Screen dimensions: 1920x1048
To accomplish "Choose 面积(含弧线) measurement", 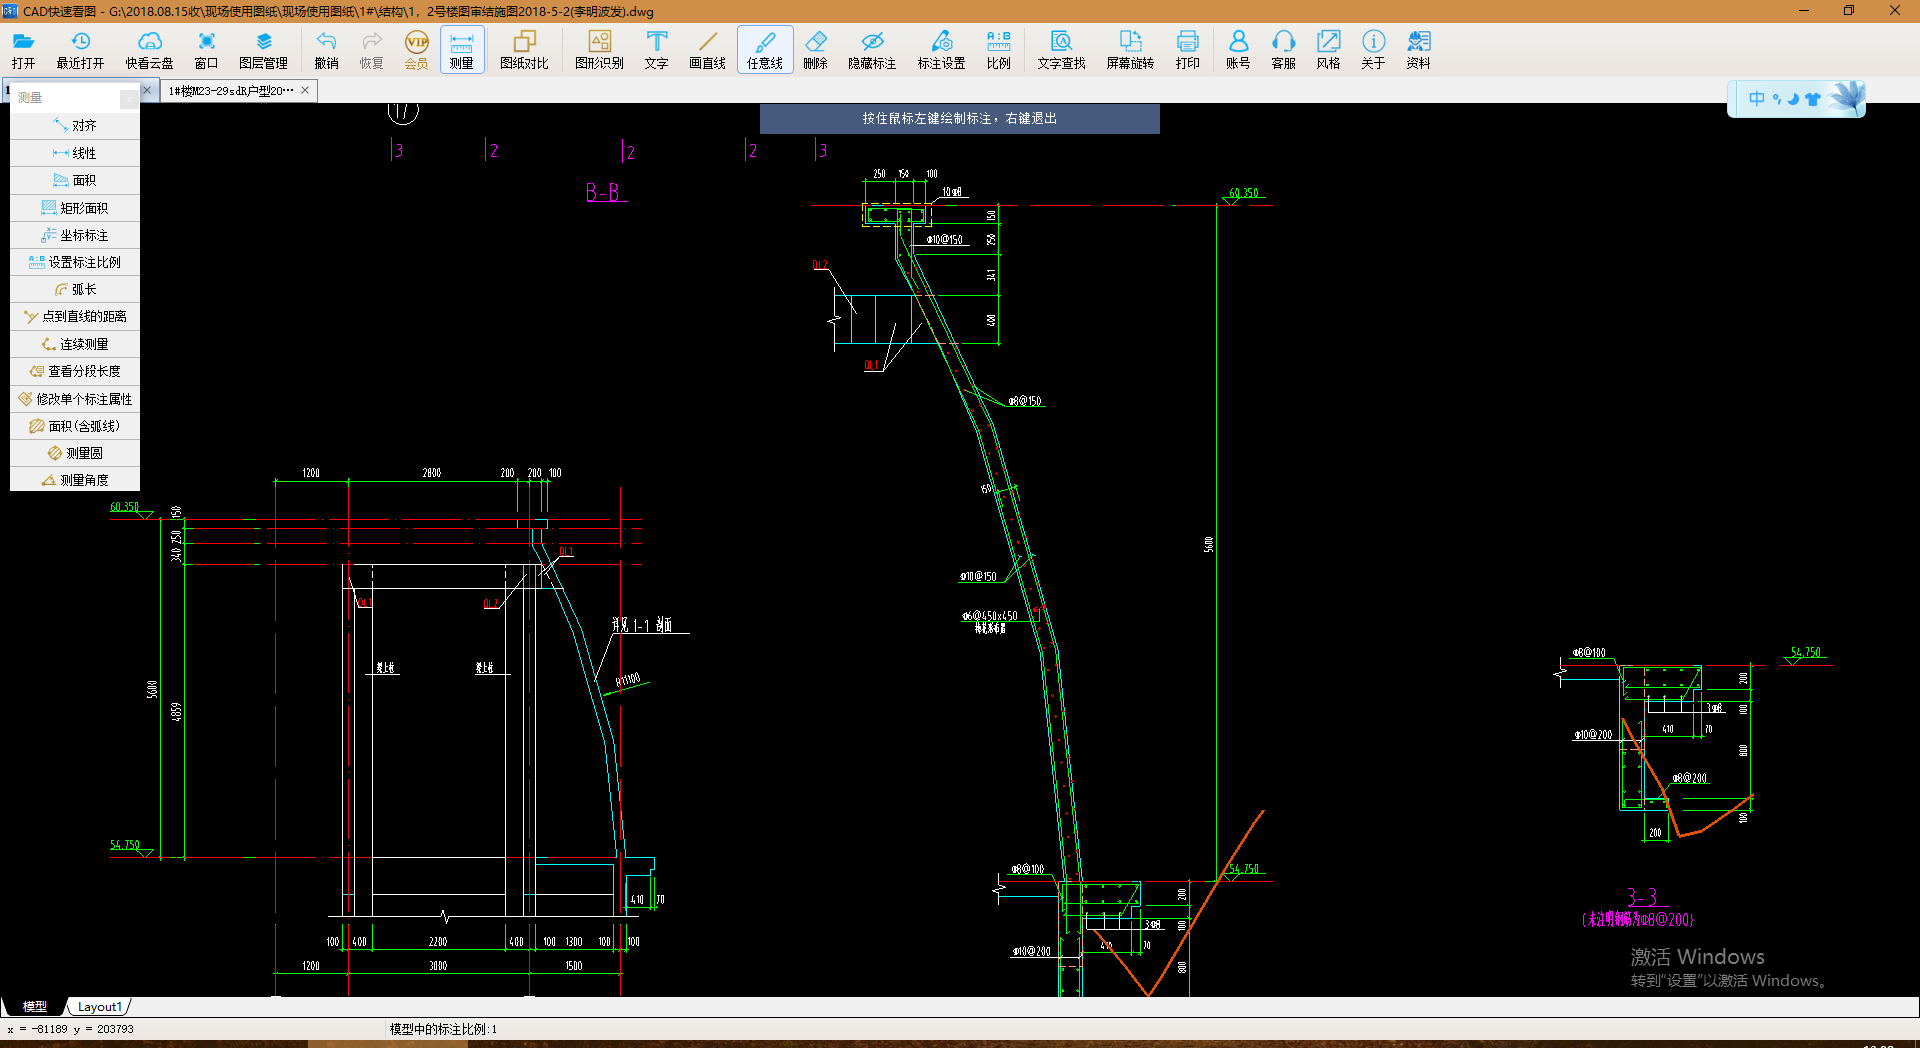I will pos(75,426).
